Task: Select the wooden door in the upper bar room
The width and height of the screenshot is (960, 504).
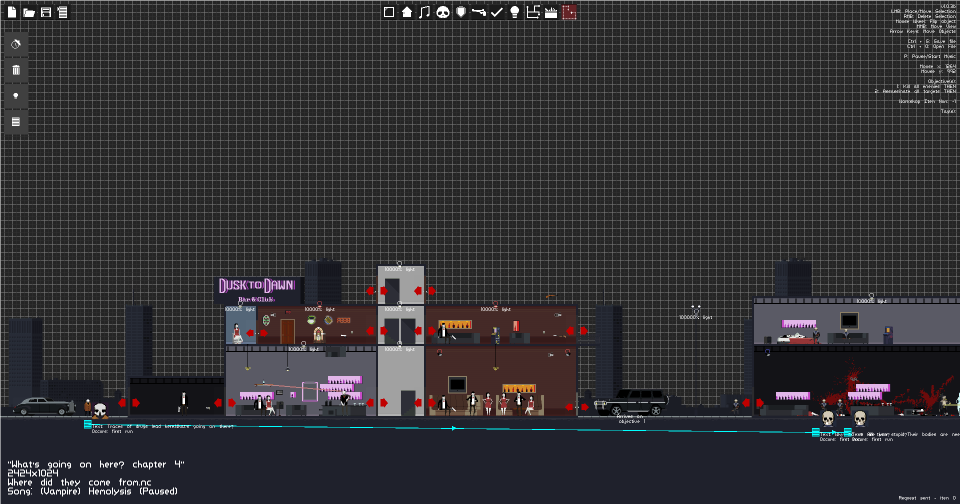Action: (x=288, y=331)
